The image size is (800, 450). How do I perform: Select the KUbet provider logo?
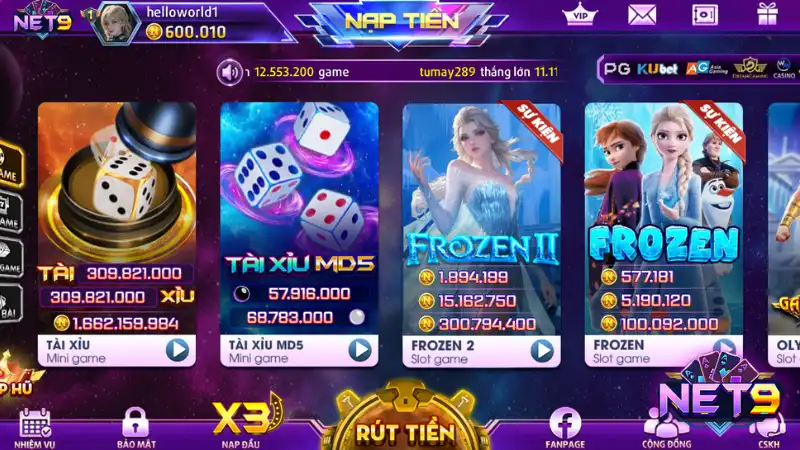[657, 69]
